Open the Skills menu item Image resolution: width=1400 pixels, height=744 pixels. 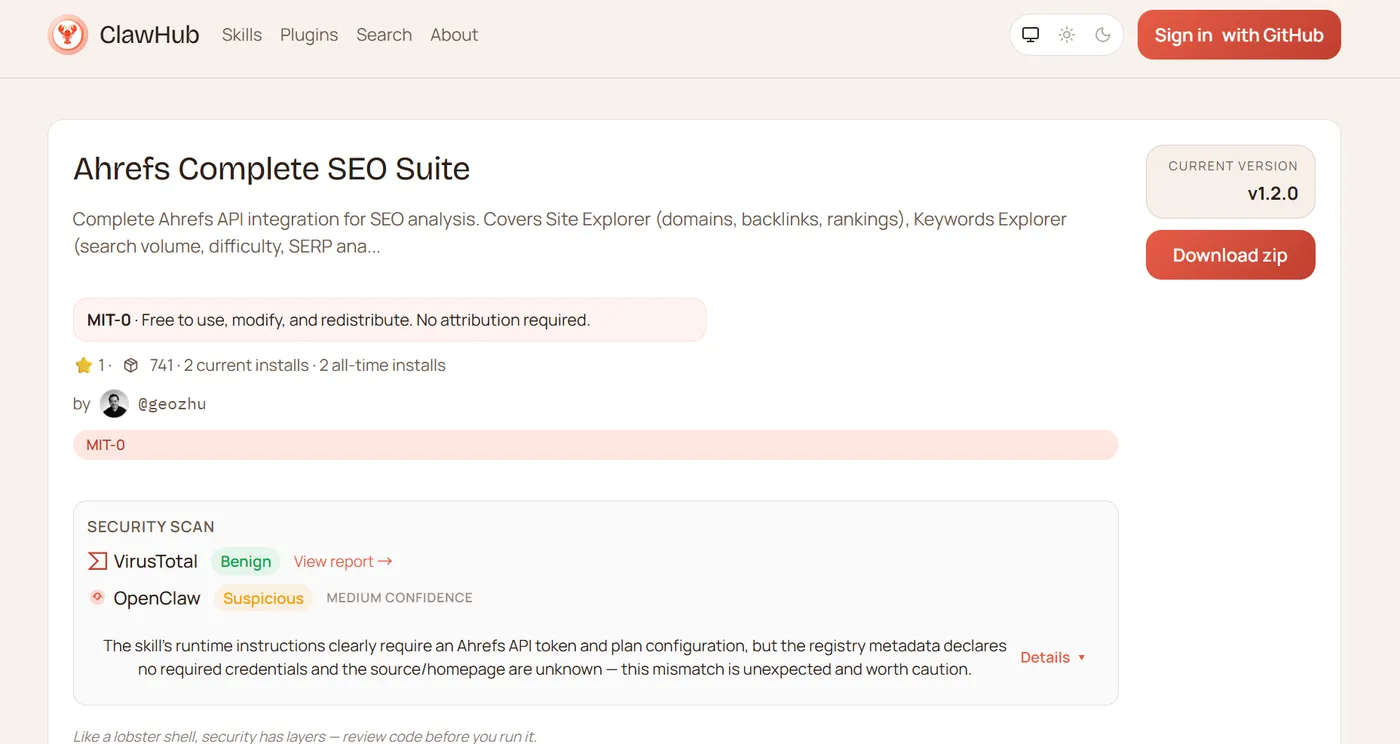pyautogui.click(x=242, y=35)
